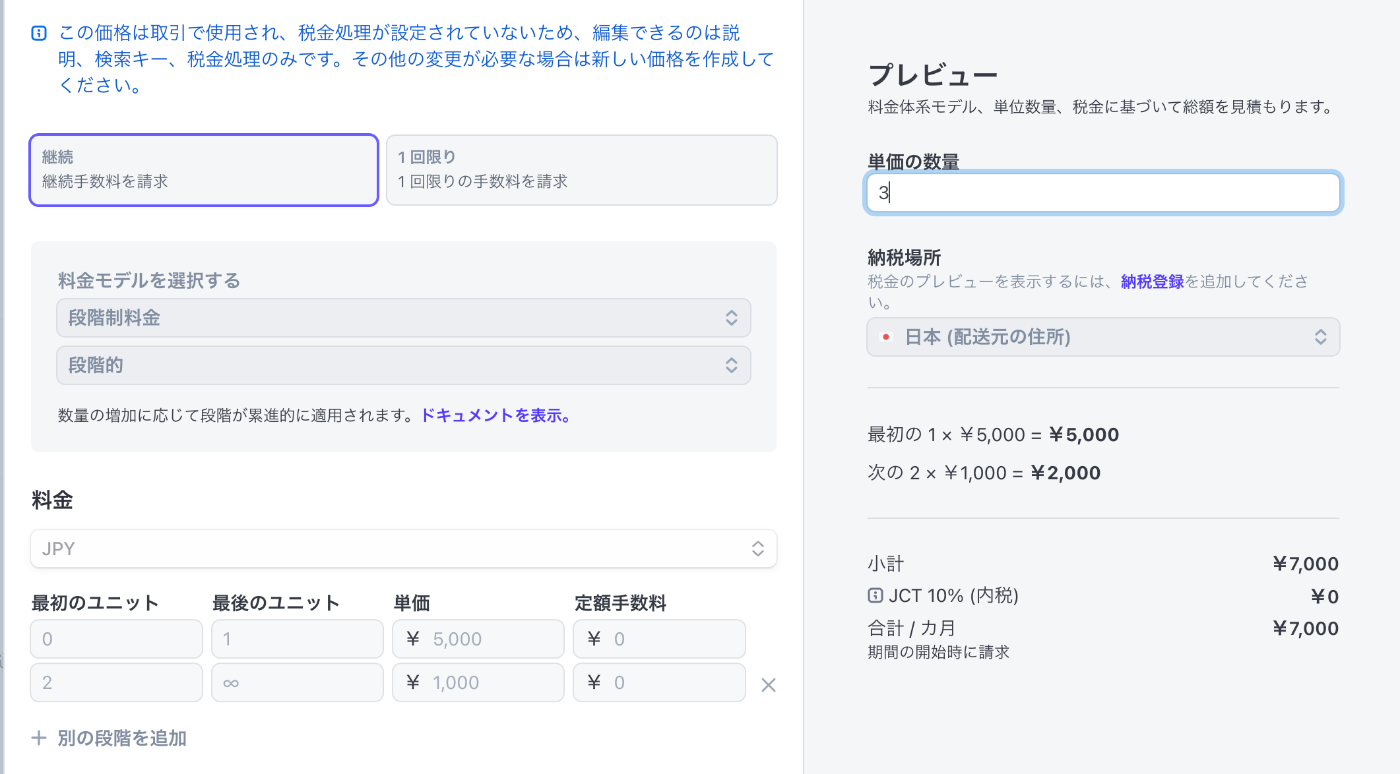The width and height of the screenshot is (1400, 774).
Task: Click the first-tier 定額手数料 flat fee field
Action: tap(659, 639)
